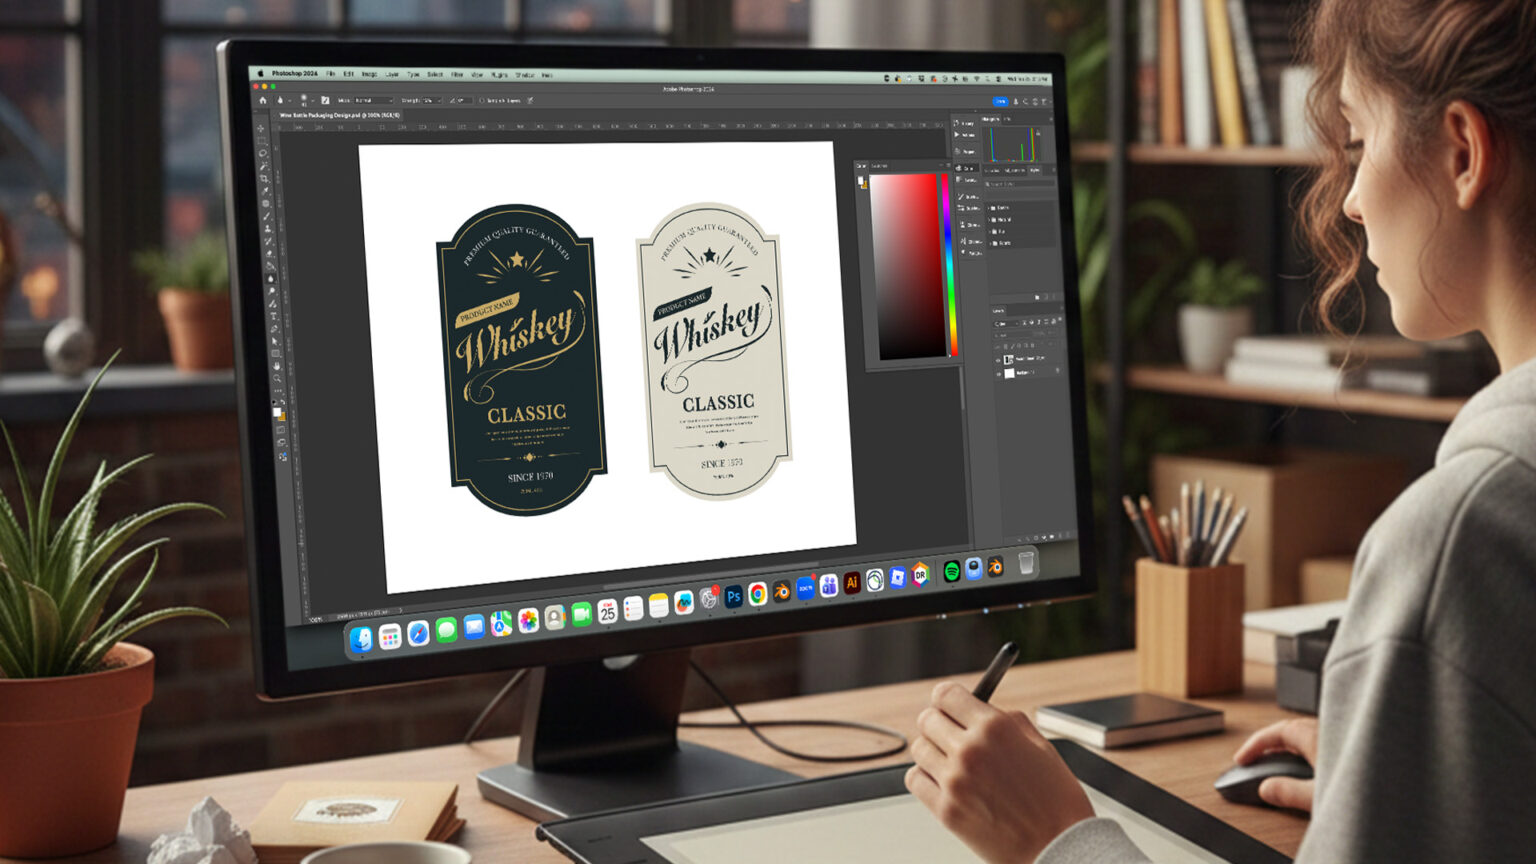Screen dimensions: 1536x864
Task: Select the Background layer thumbnail
Action: point(1009,373)
